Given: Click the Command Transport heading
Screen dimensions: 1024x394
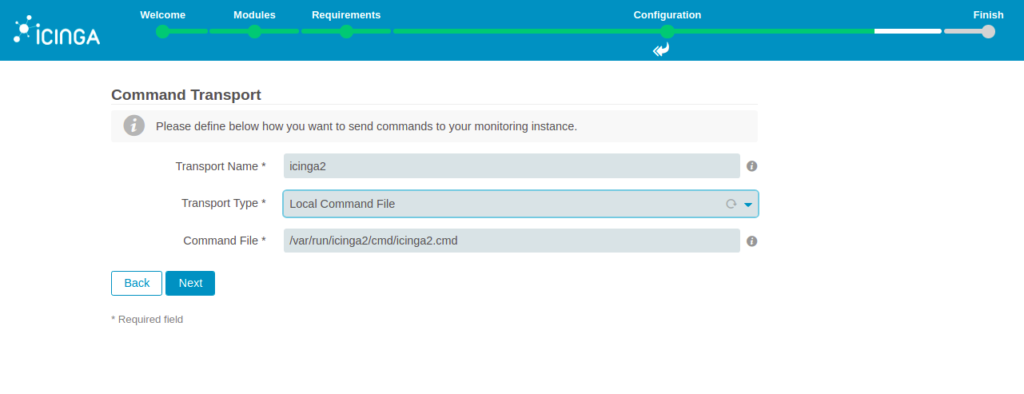Looking at the screenshot, I should coord(186,95).
